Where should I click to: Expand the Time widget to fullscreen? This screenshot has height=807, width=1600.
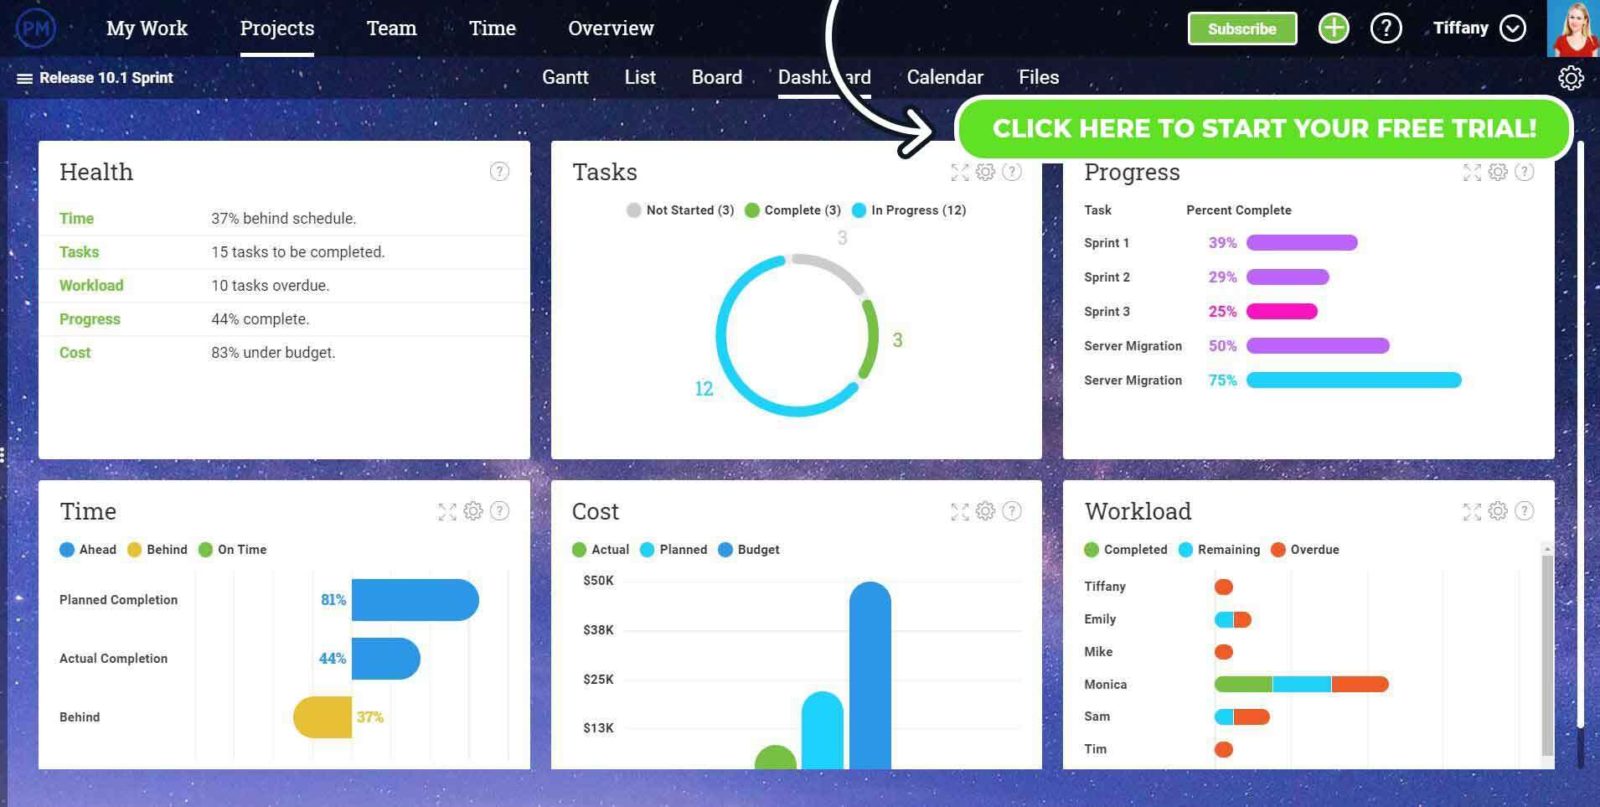(447, 512)
